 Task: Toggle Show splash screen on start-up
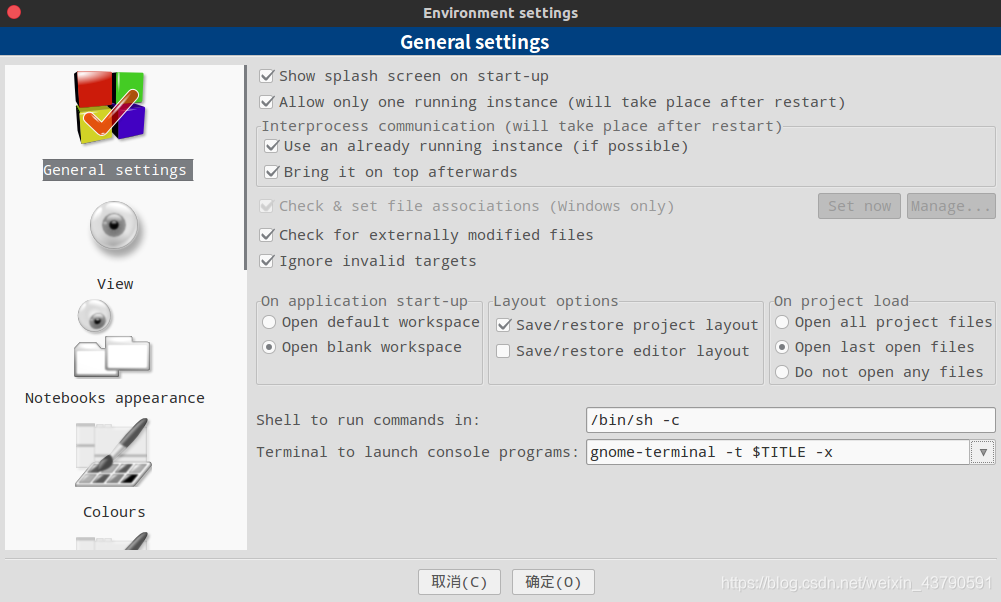click(267, 77)
